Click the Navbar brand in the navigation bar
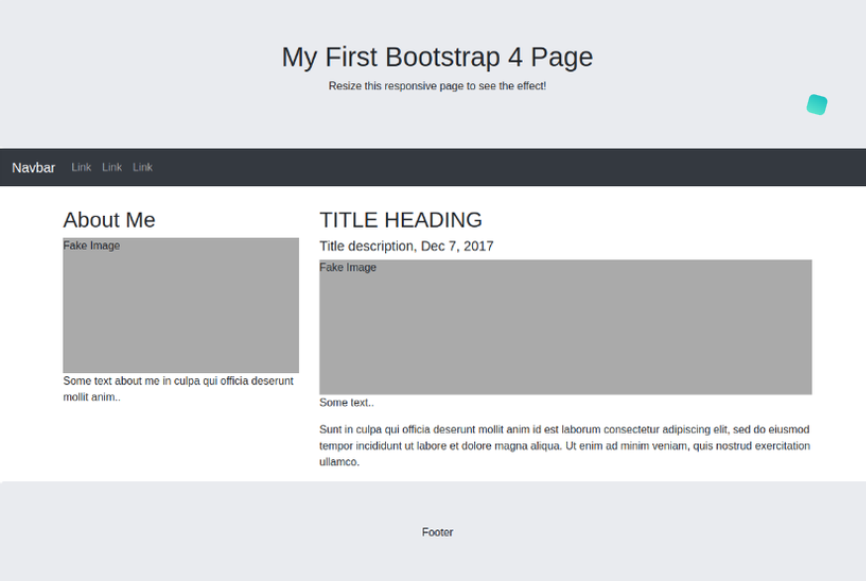Image resolution: width=866 pixels, height=581 pixels. [x=33, y=167]
